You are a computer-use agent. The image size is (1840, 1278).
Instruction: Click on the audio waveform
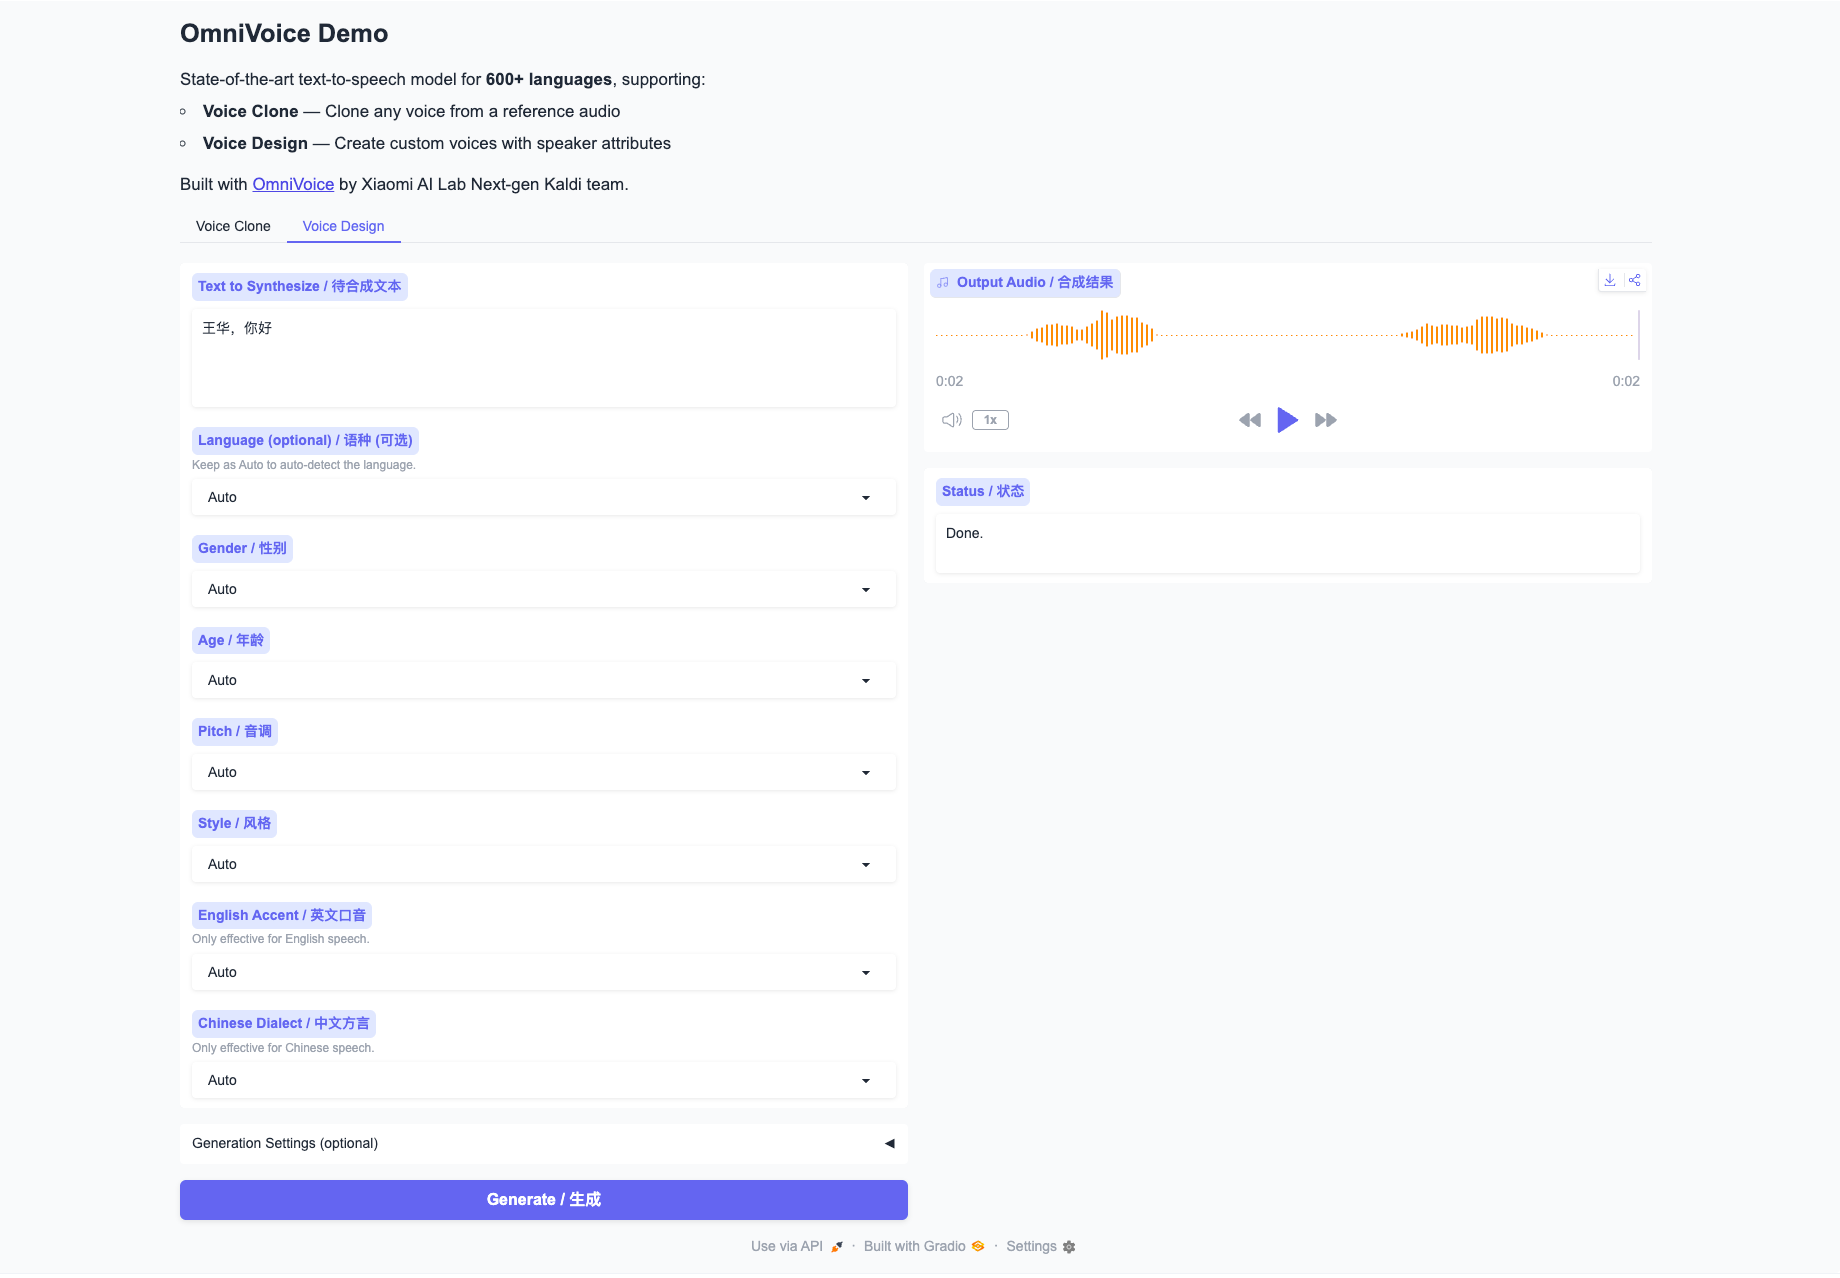coord(1285,335)
